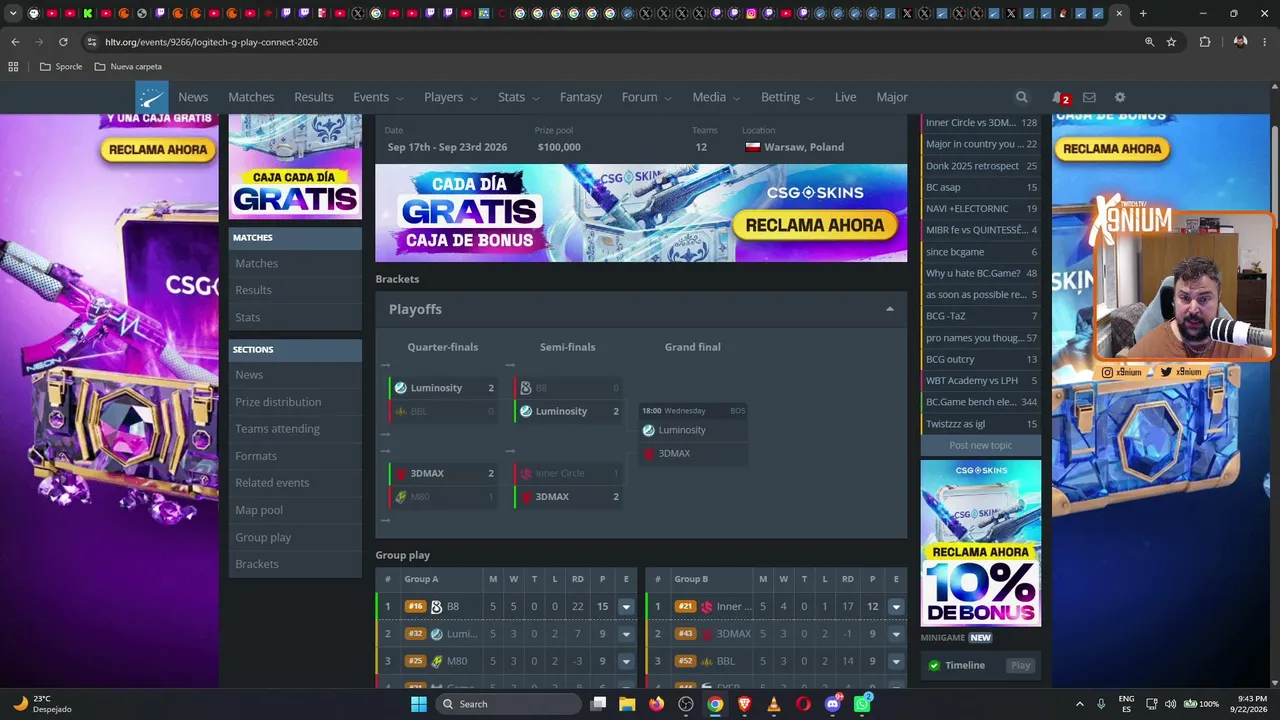Show hidden system tray icons chevron
This screenshot has width=1280, height=720.
pos(1079,704)
